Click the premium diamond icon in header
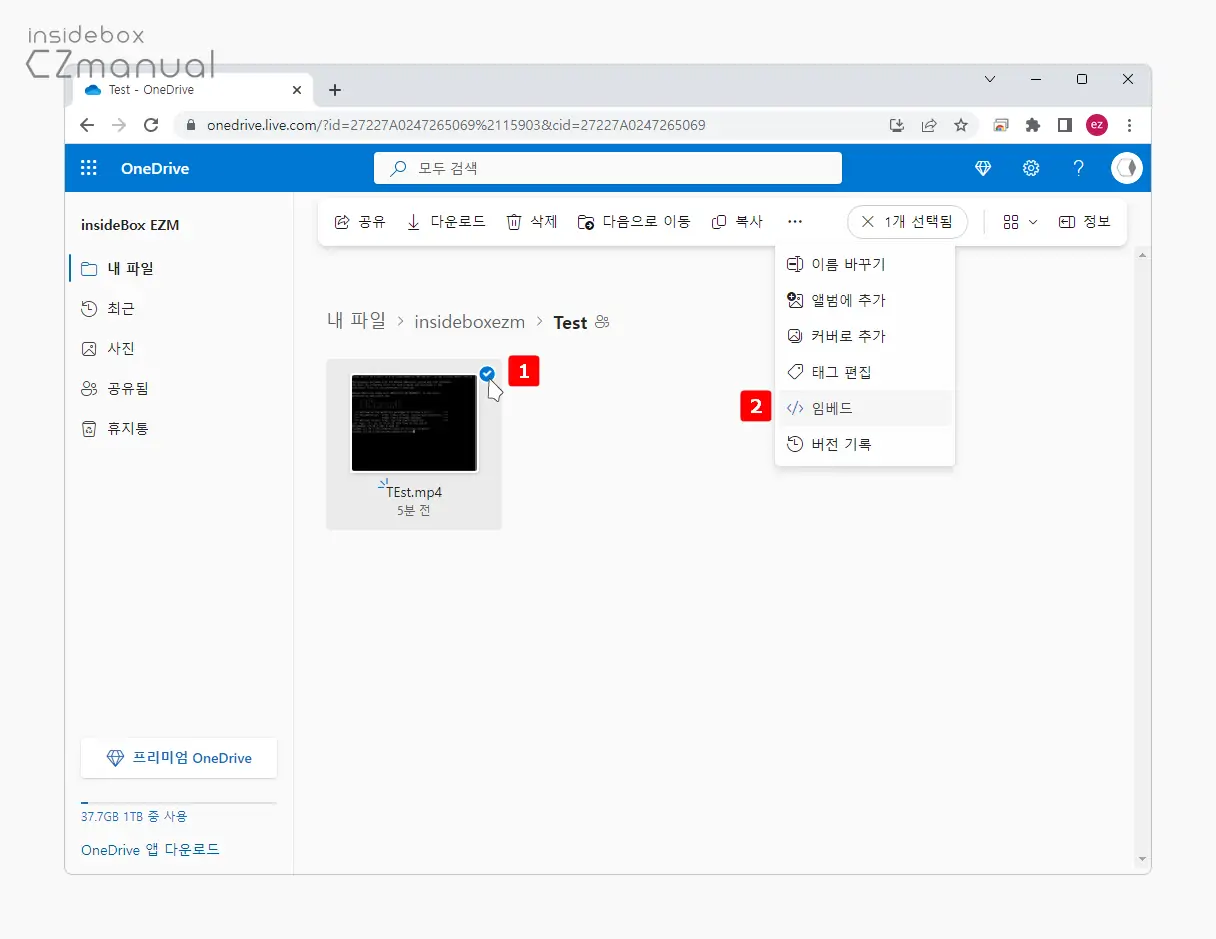1216x939 pixels. tap(983, 168)
